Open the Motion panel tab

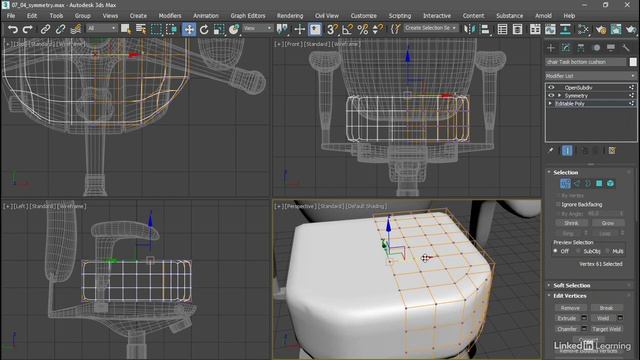(596, 48)
